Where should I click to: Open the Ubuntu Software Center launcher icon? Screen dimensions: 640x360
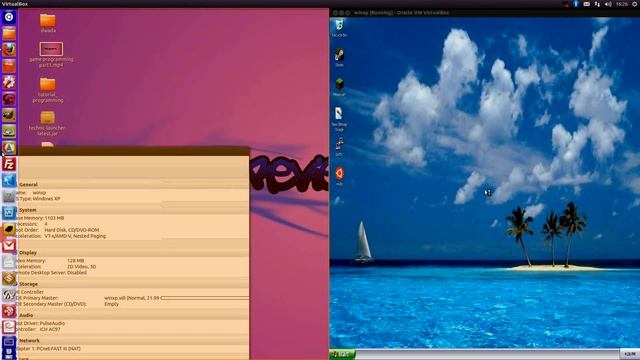tap(9, 66)
